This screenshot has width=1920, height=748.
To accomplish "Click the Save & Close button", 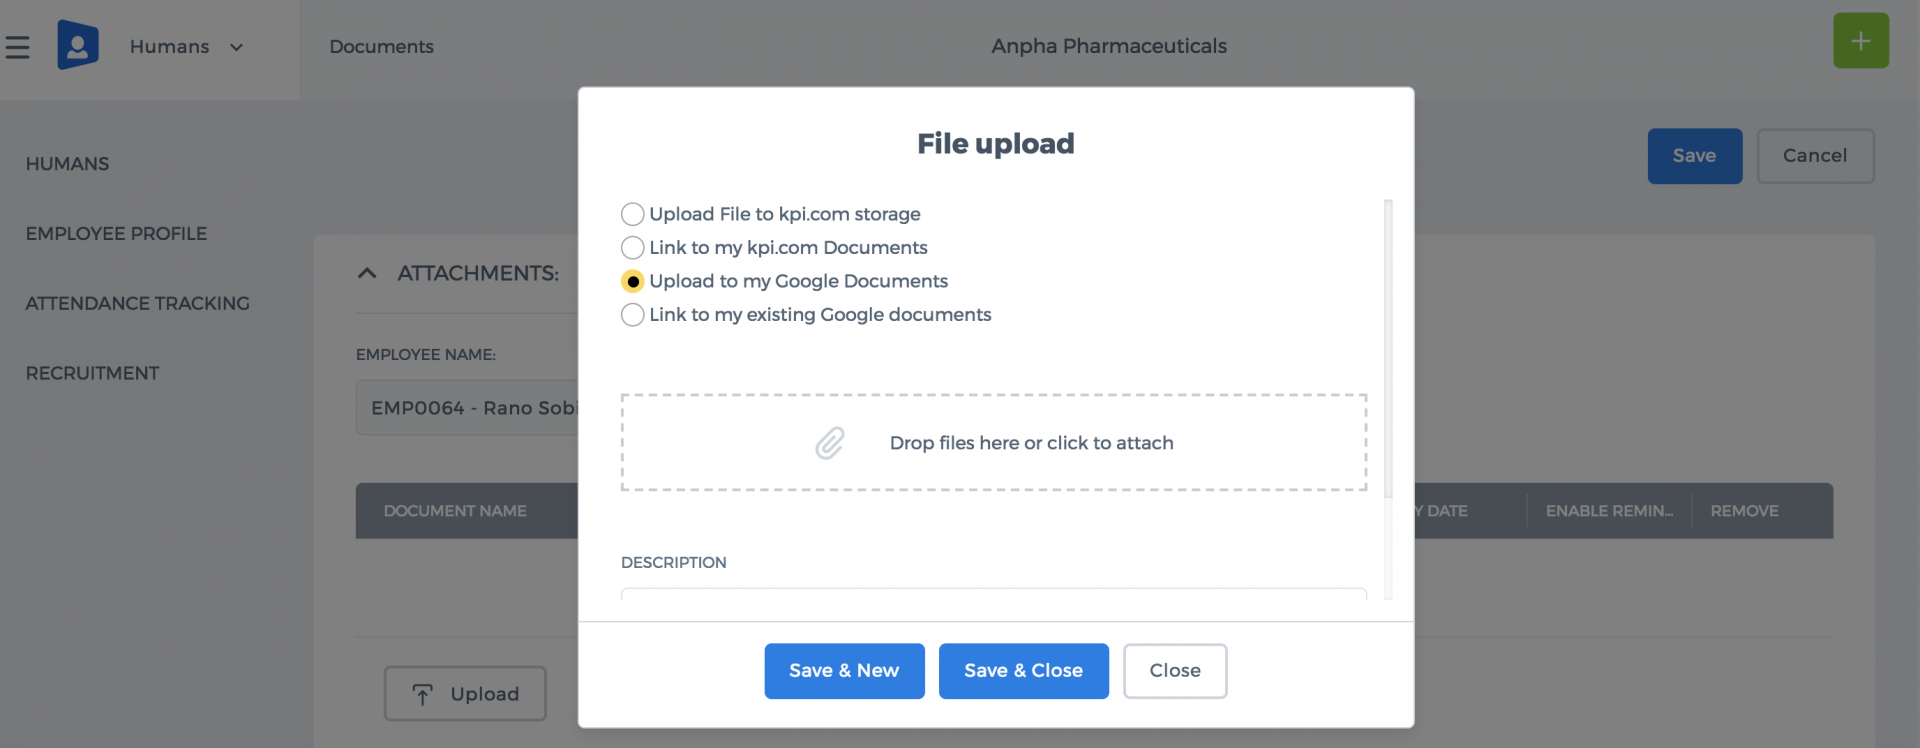I will click(x=1023, y=671).
